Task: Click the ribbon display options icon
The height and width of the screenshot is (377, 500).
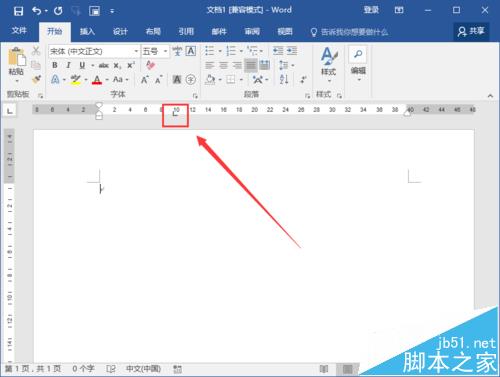Action: (399, 10)
